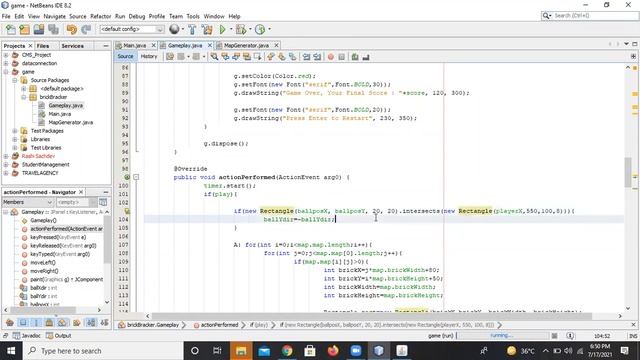Click the stop button next to the running progress
Image resolution: width=640 pixels, height=360 pixels.
click(x=554, y=336)
